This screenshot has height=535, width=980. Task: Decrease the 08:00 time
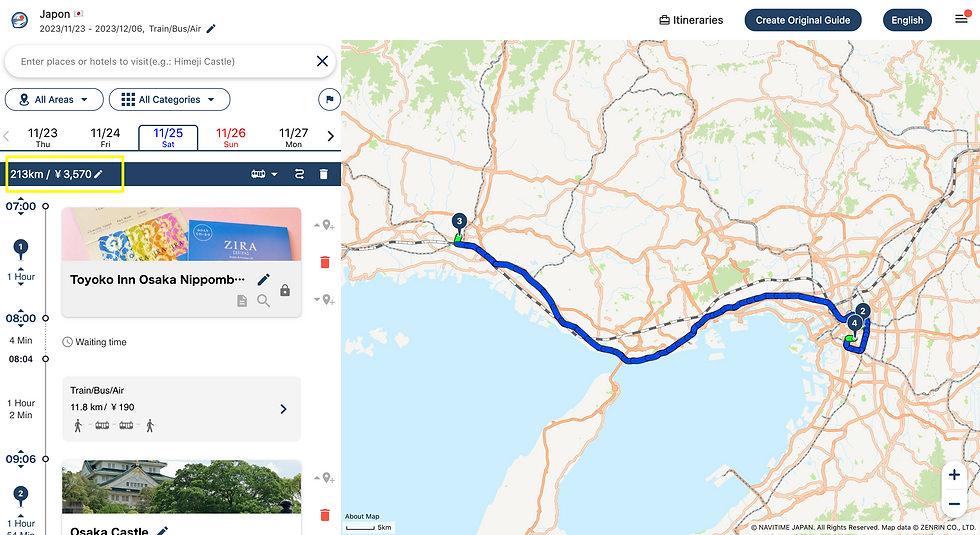pos(21,326)
